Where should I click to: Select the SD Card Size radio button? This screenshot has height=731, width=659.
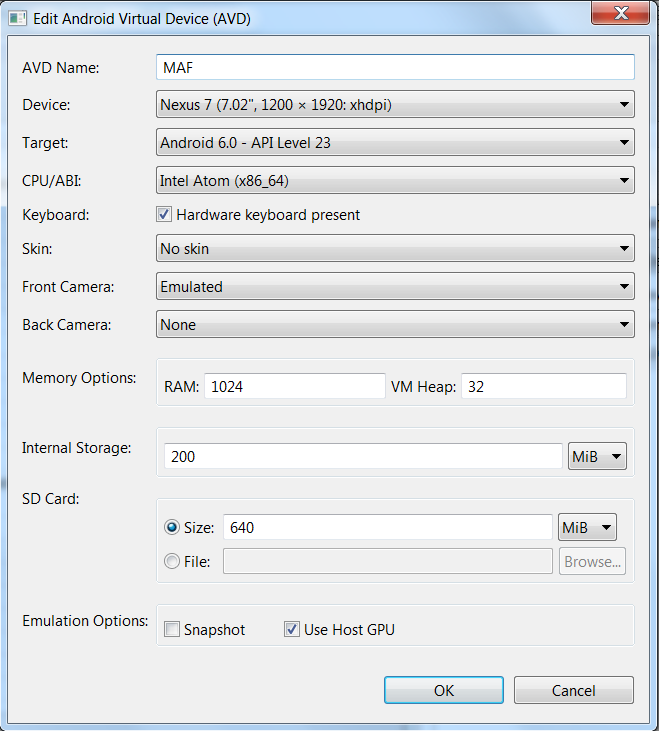pyautogui.click(x=172, y=527)
